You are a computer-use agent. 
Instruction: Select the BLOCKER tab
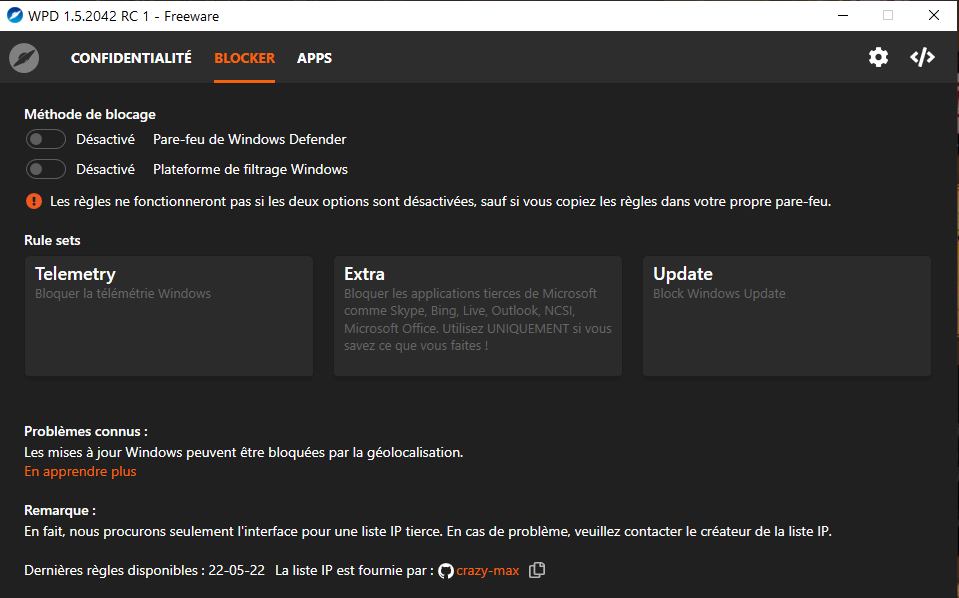[244, 58]
